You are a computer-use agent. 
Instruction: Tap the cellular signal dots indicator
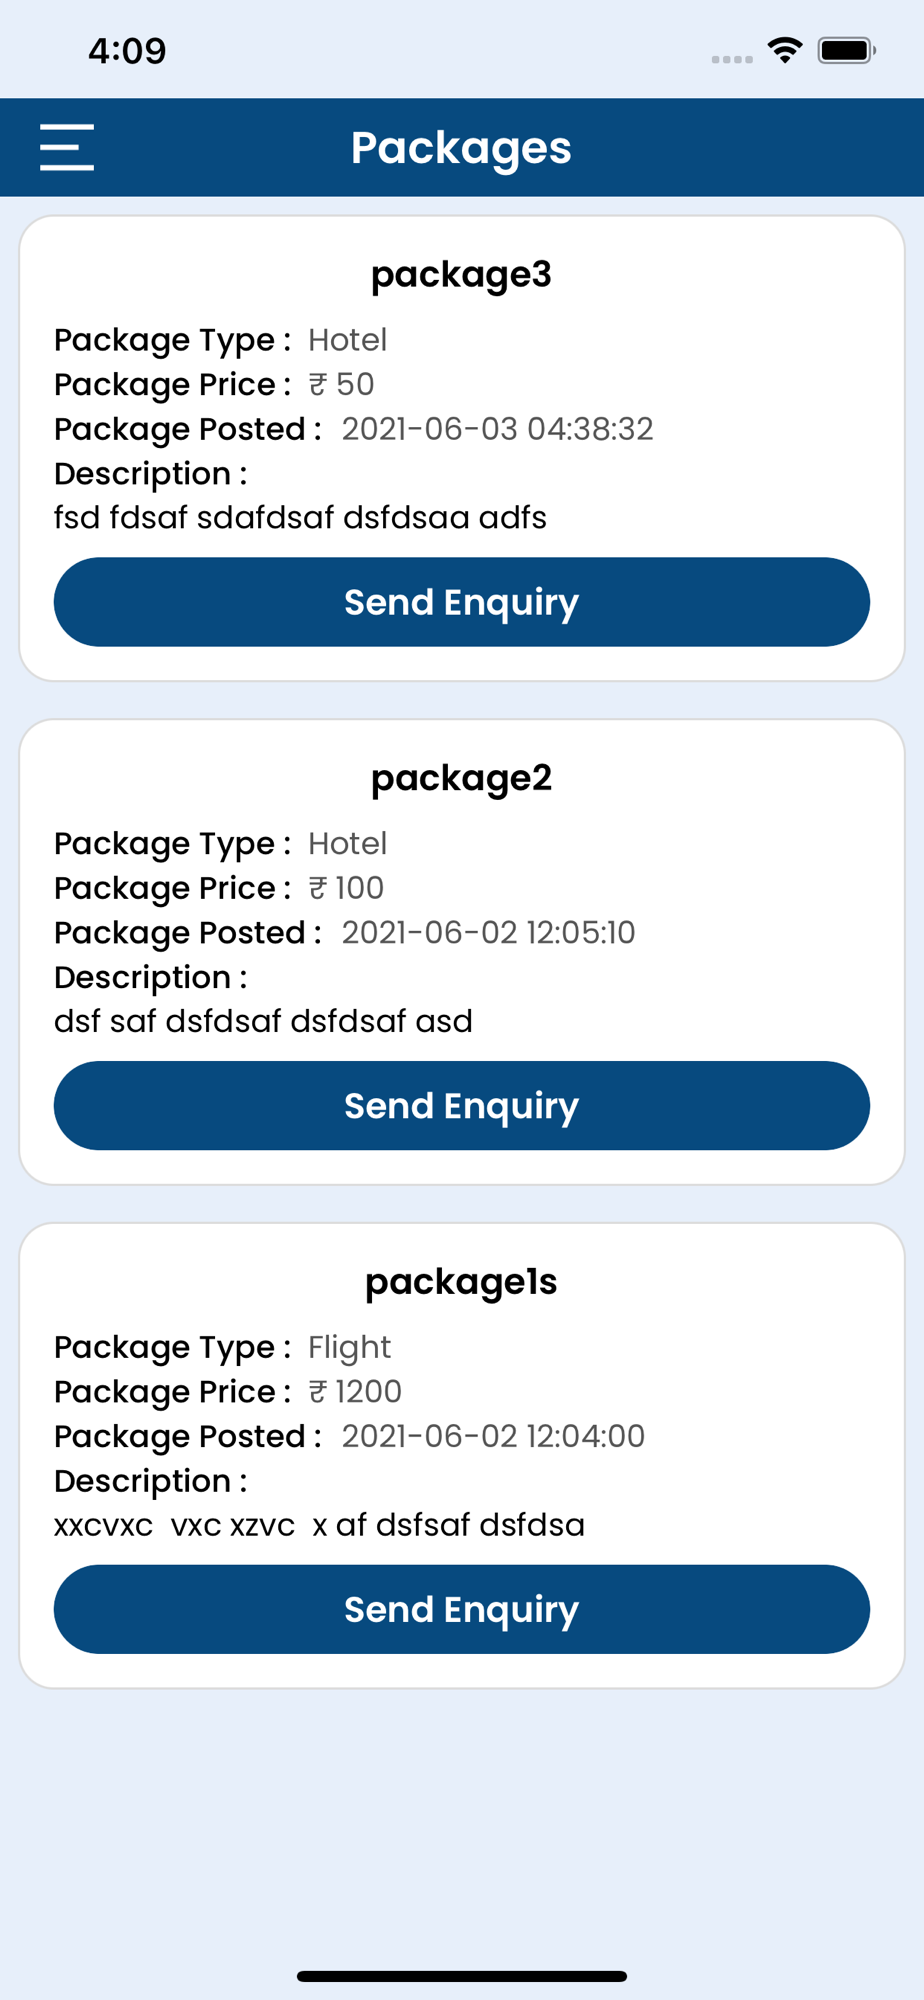point(732,59)
